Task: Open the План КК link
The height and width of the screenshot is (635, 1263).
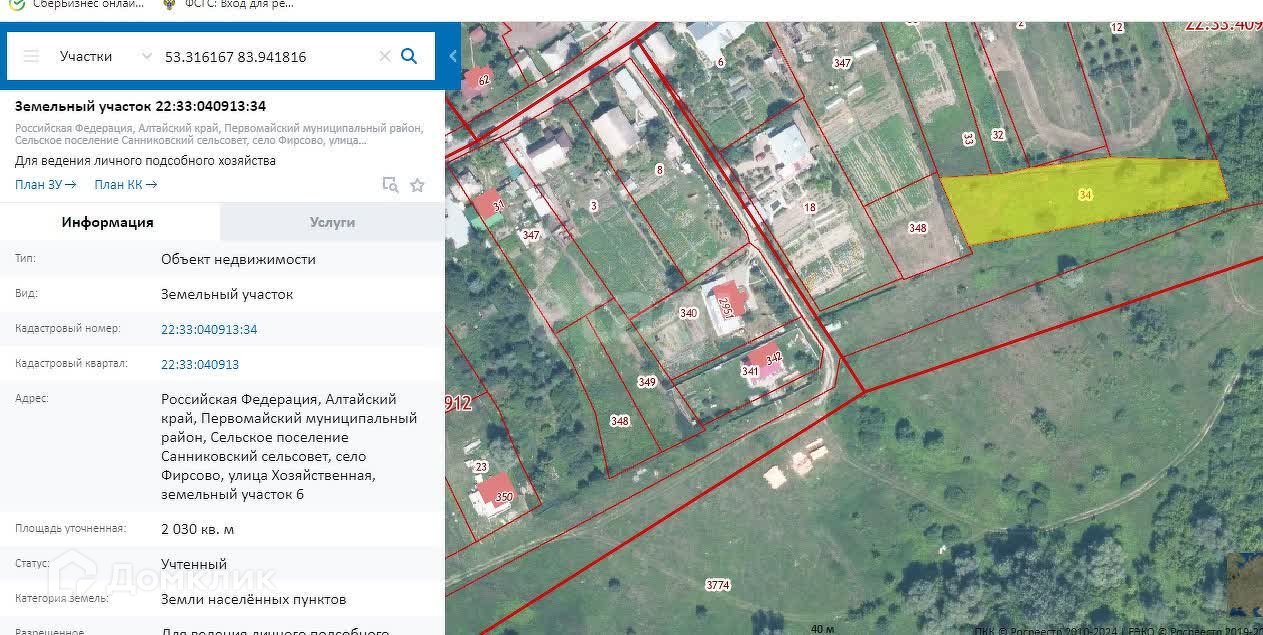Action: (126, 184)
